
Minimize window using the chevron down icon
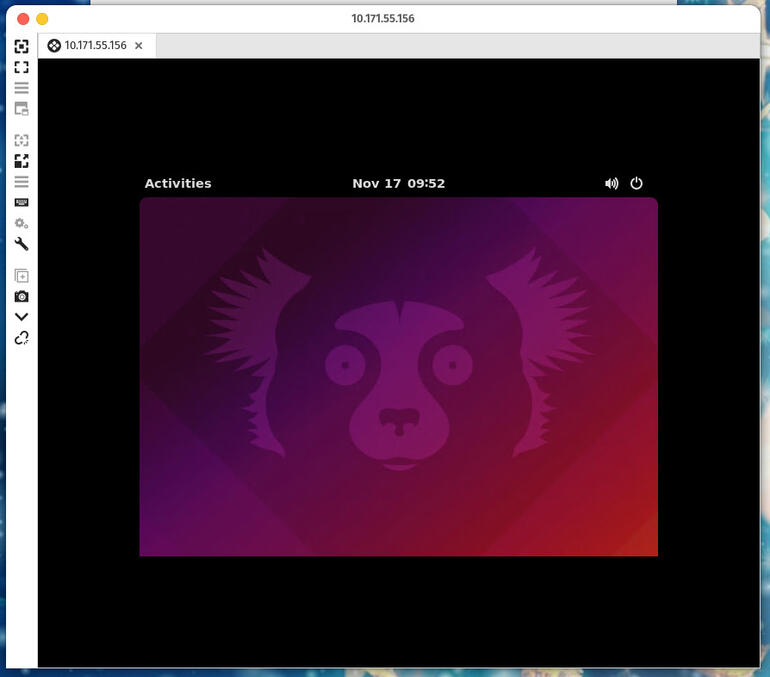(21, 317)
